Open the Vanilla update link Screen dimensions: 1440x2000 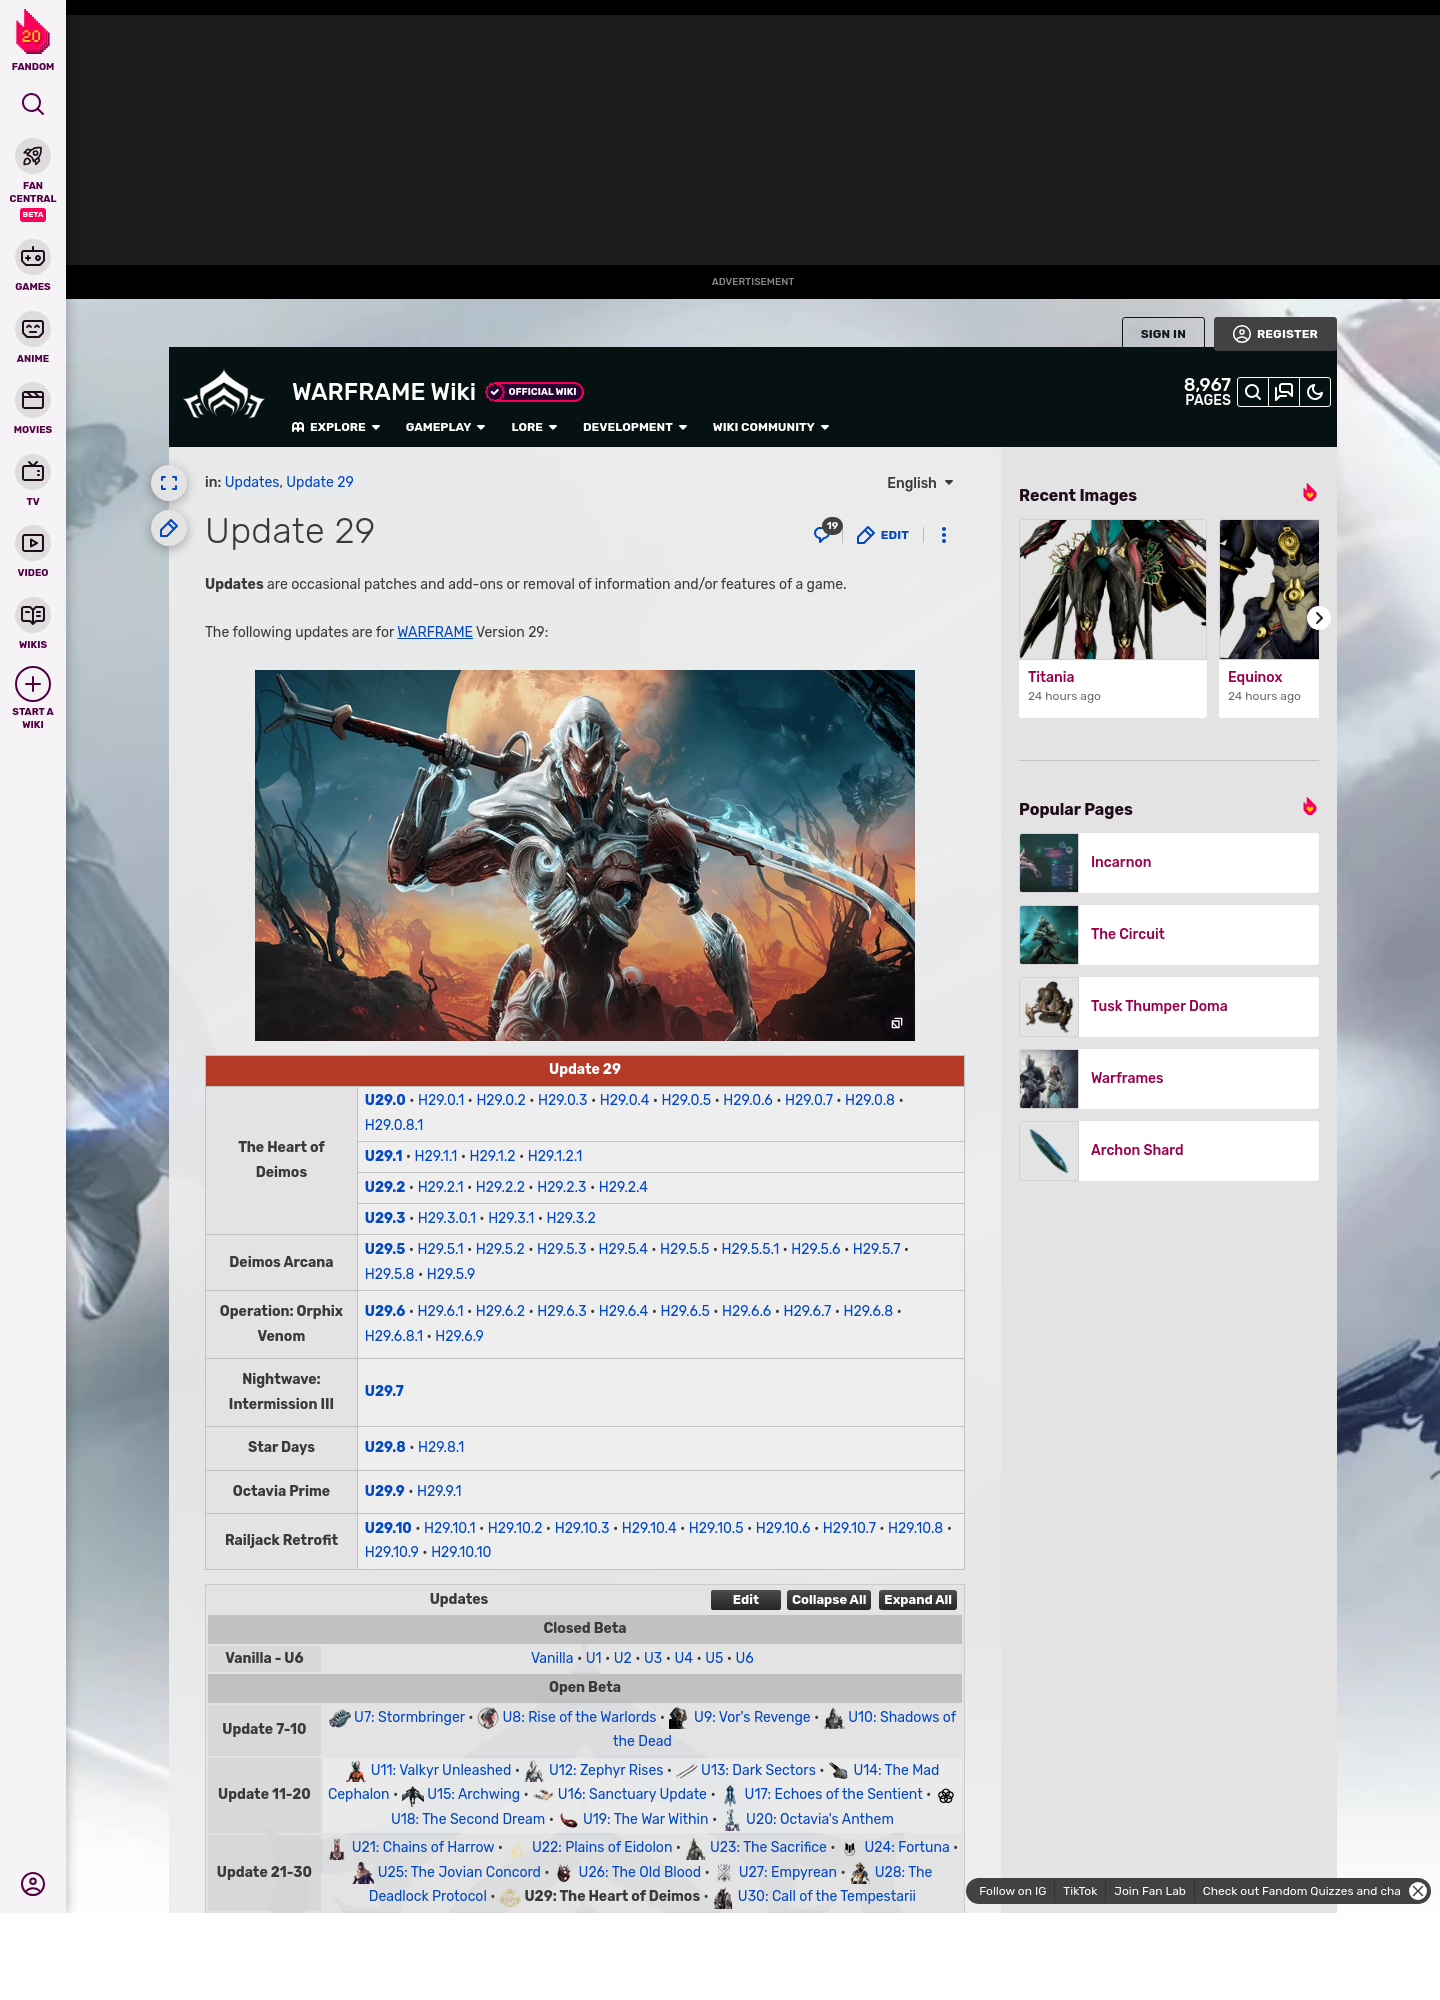[552, 1658]
